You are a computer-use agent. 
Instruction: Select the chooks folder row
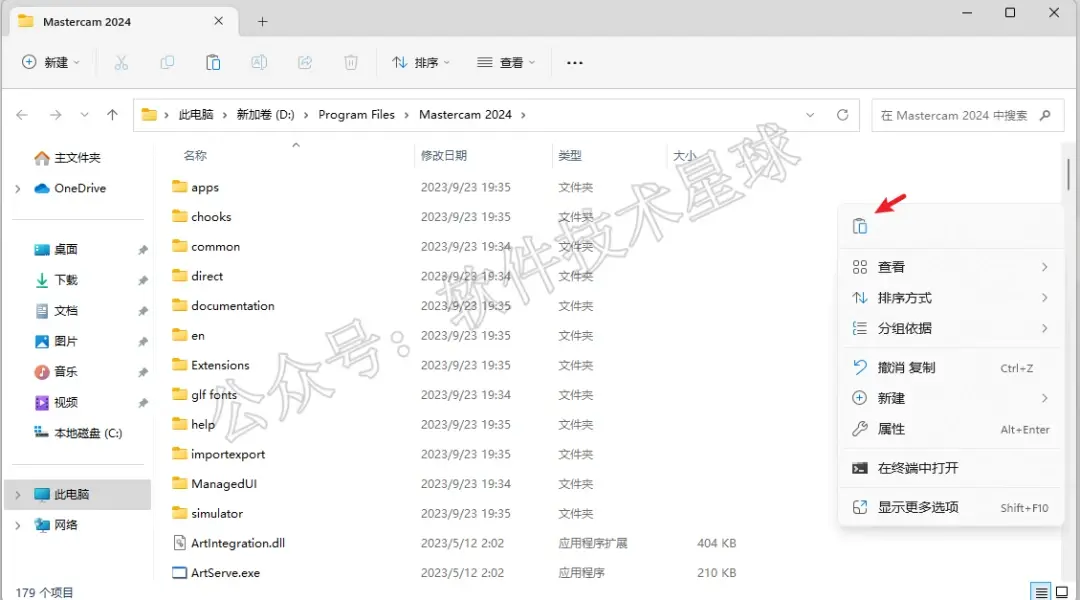pyautogui.click(x=455, y=216)
